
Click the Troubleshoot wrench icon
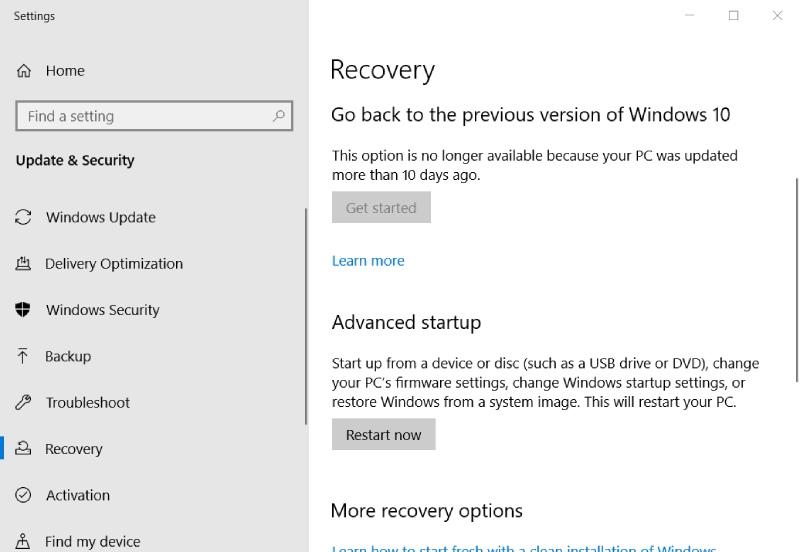(x=23, y=403)
